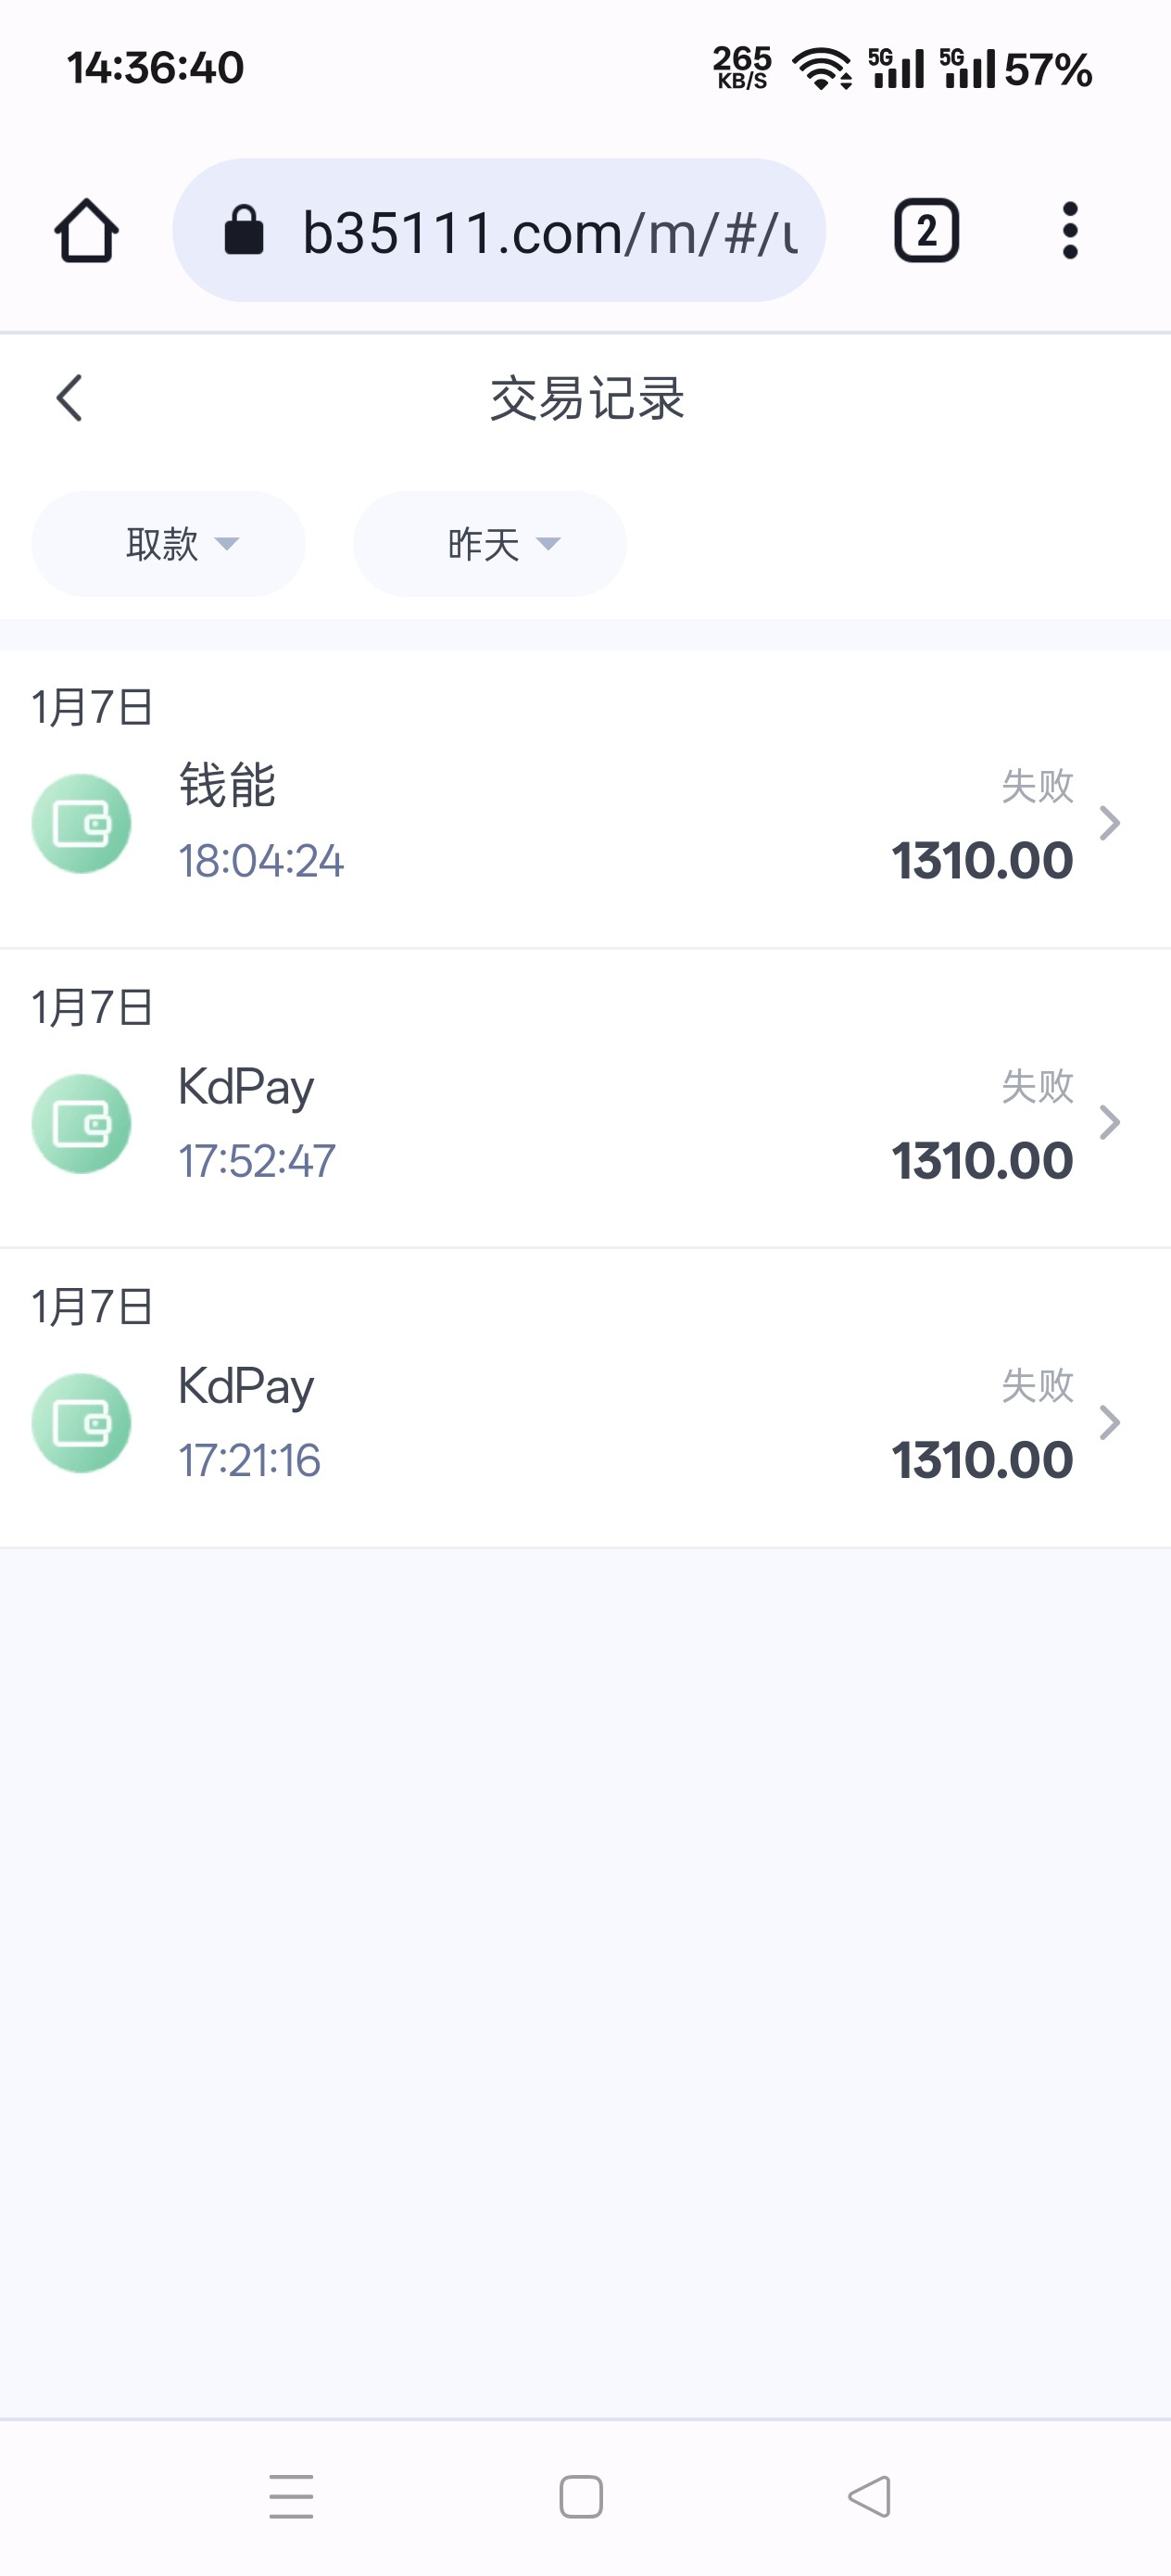Go back using the header arrow
1171x2576 pixels.
(69, 398)
